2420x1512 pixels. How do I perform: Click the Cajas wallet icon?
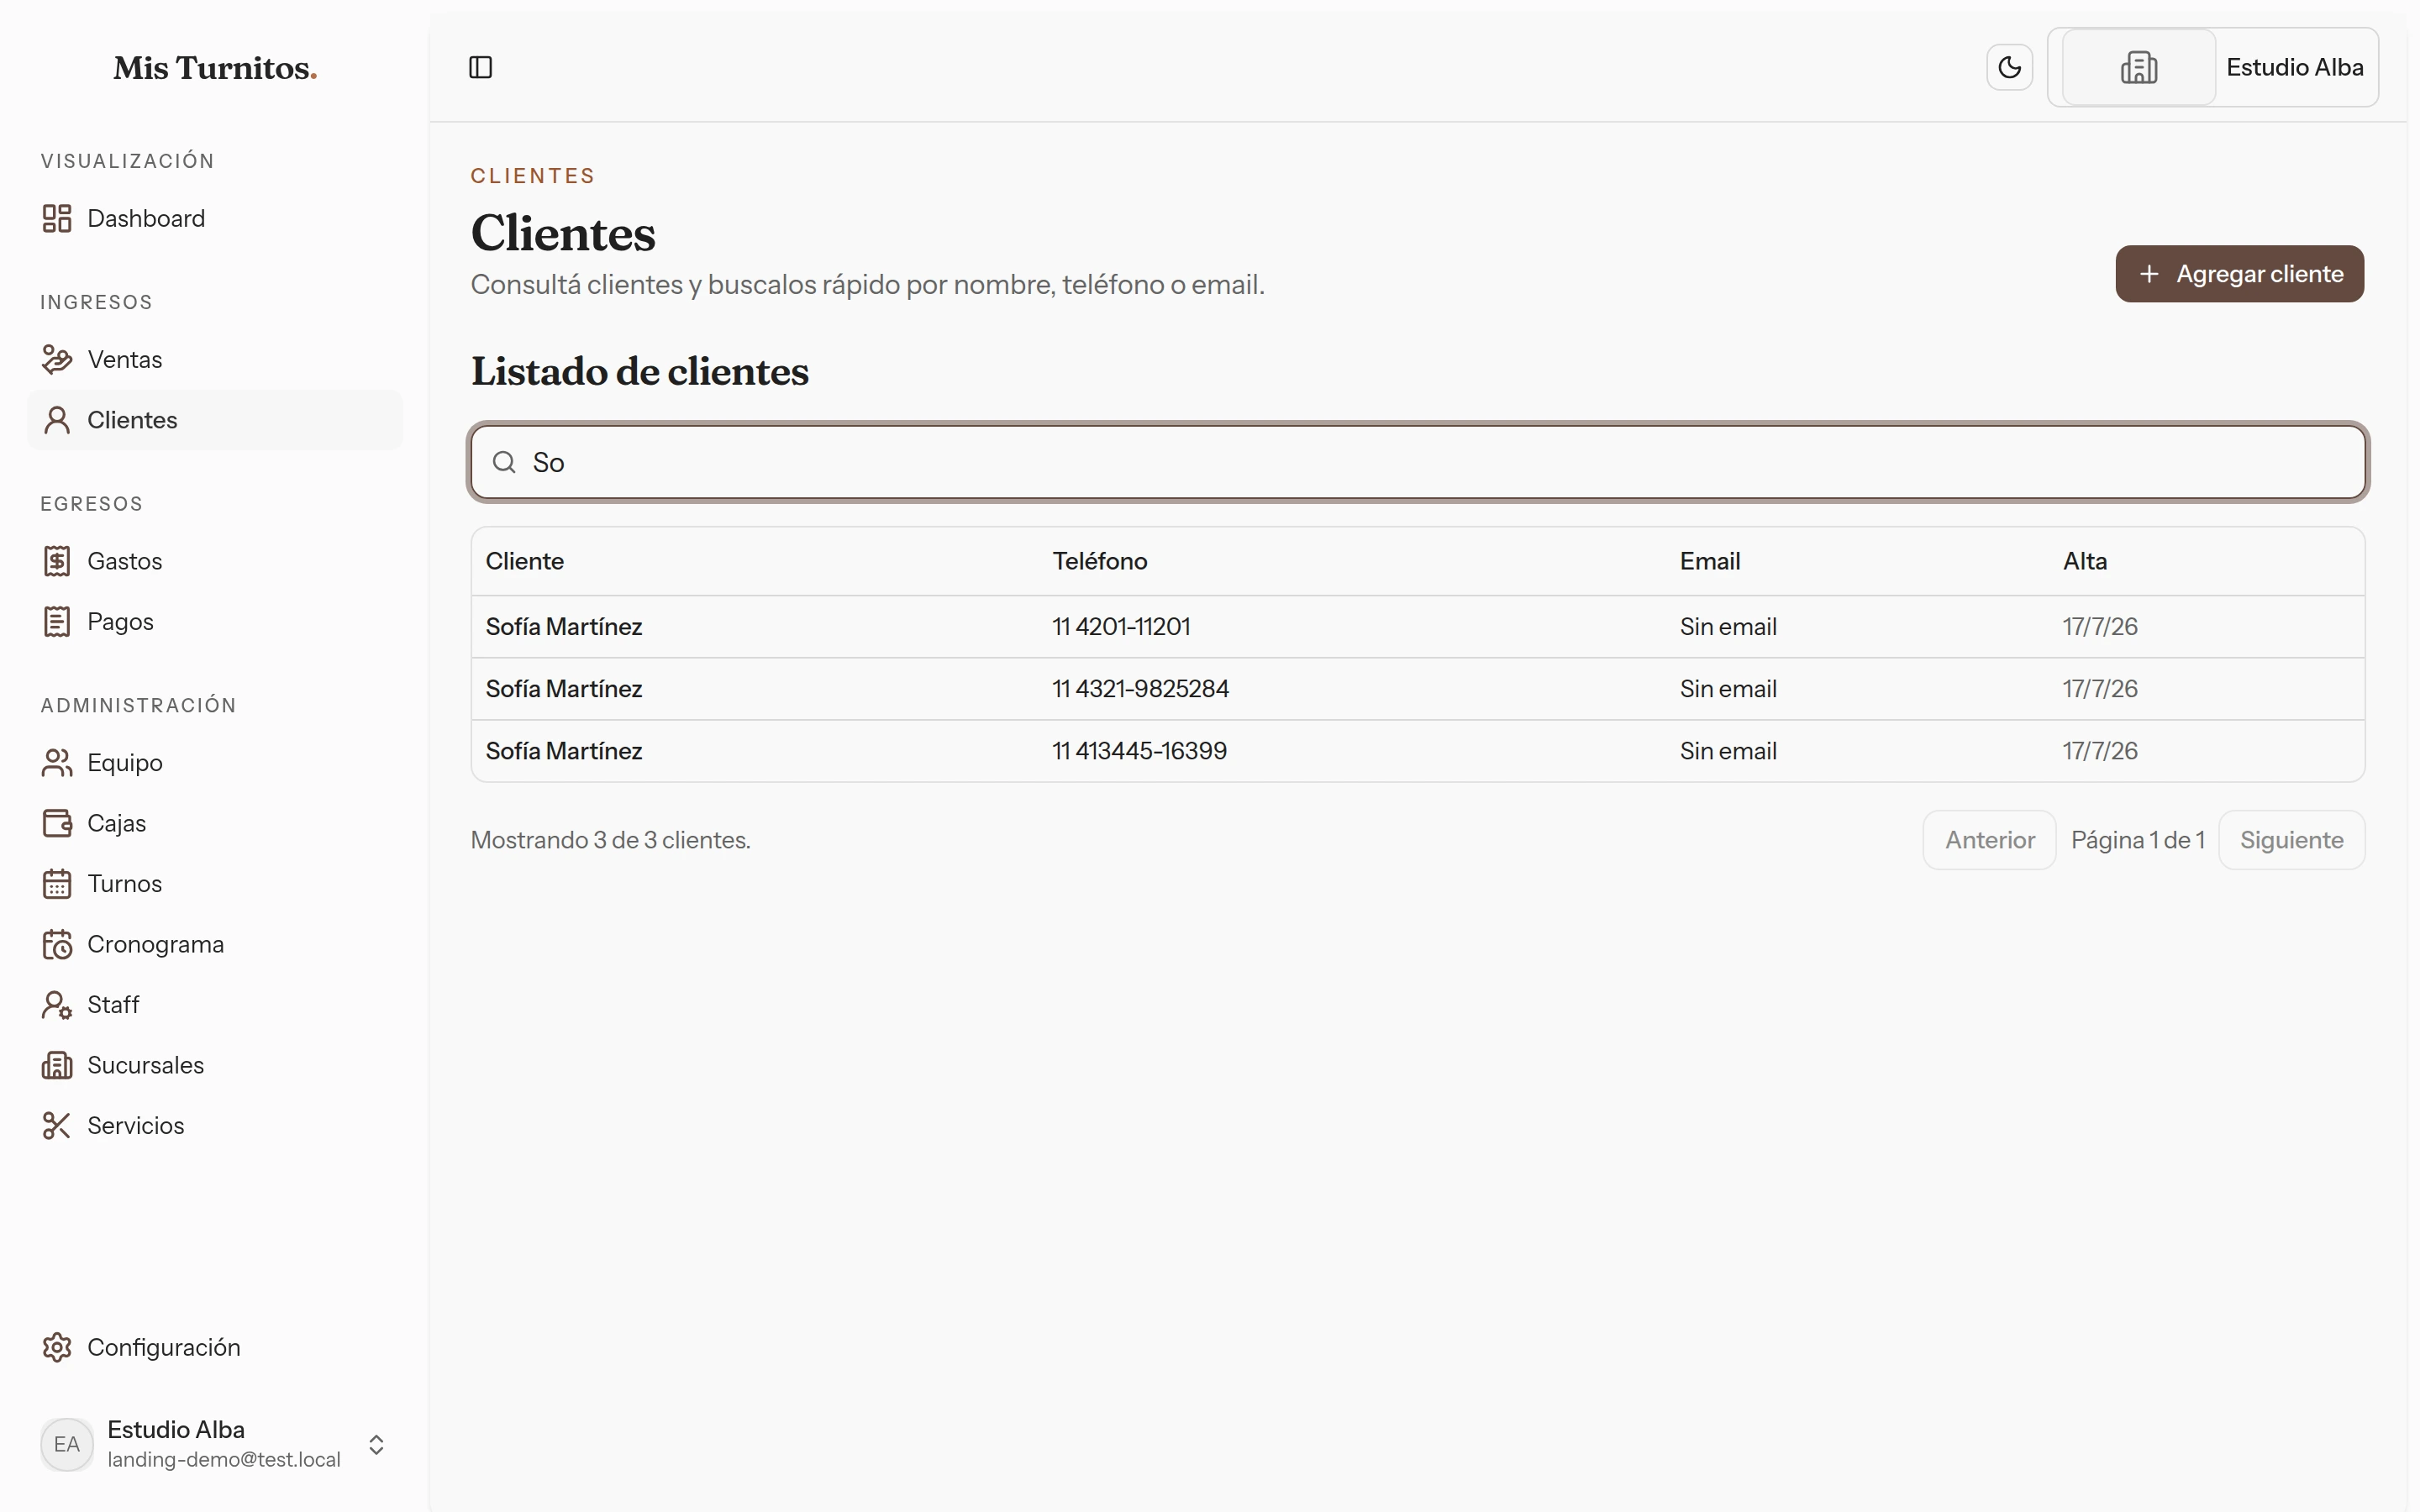coord(57,823)
